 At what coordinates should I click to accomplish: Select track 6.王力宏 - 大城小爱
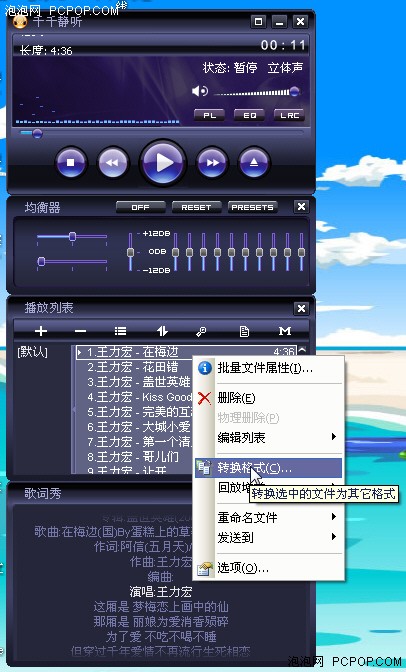click(138, 427)
